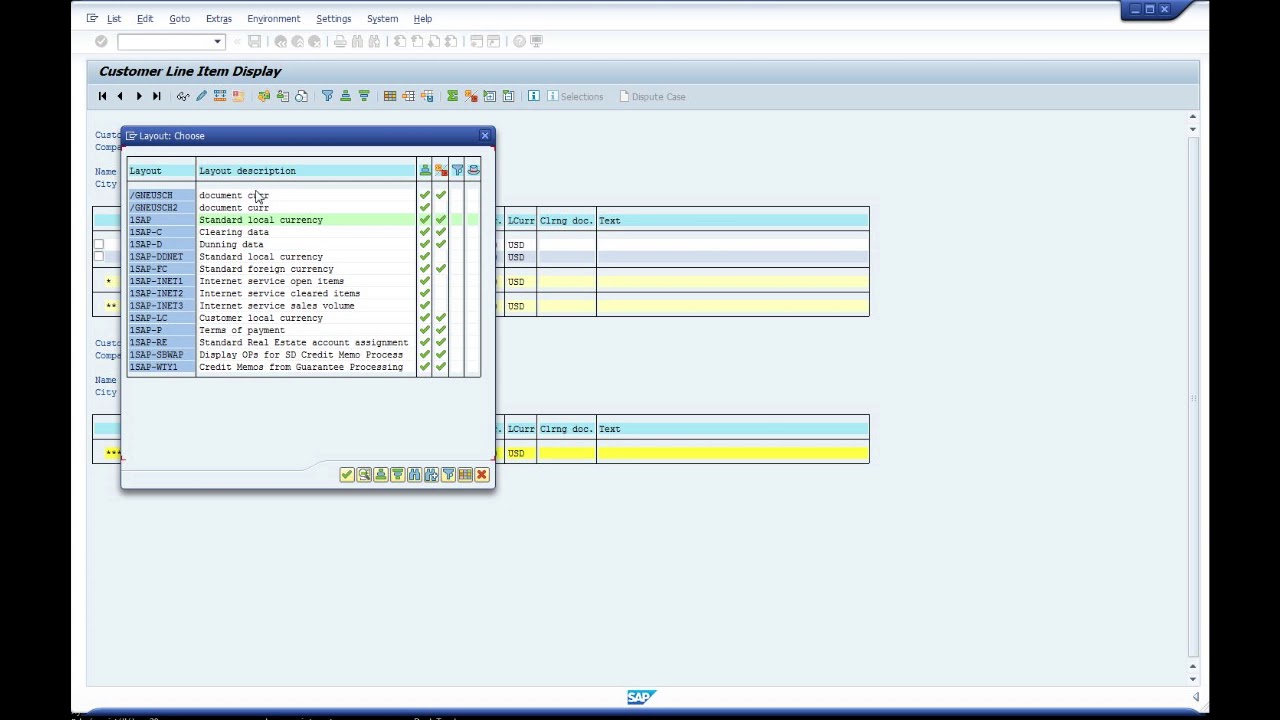Viewport: 1280px width, 720px height.
Task: Click the Select Layout toolbar icon
Action: click(408, 96)
